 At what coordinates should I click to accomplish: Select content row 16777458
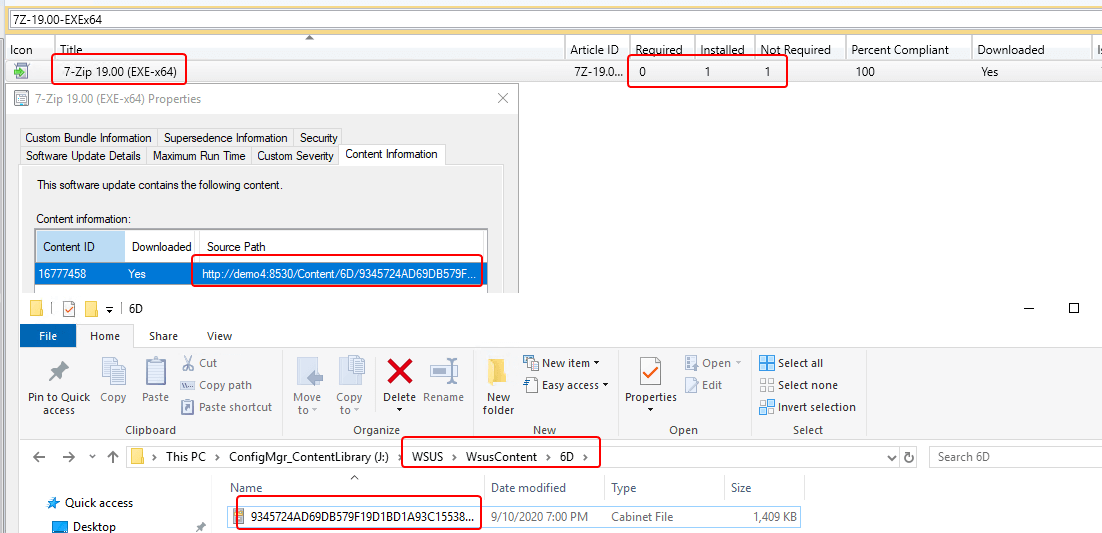point(261,274)
